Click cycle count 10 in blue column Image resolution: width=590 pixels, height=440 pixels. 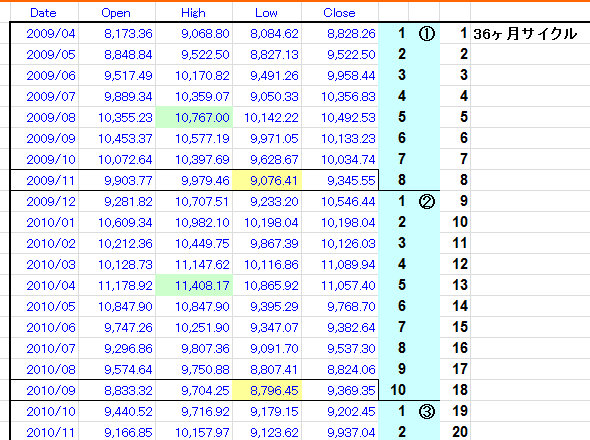point(398,390)
